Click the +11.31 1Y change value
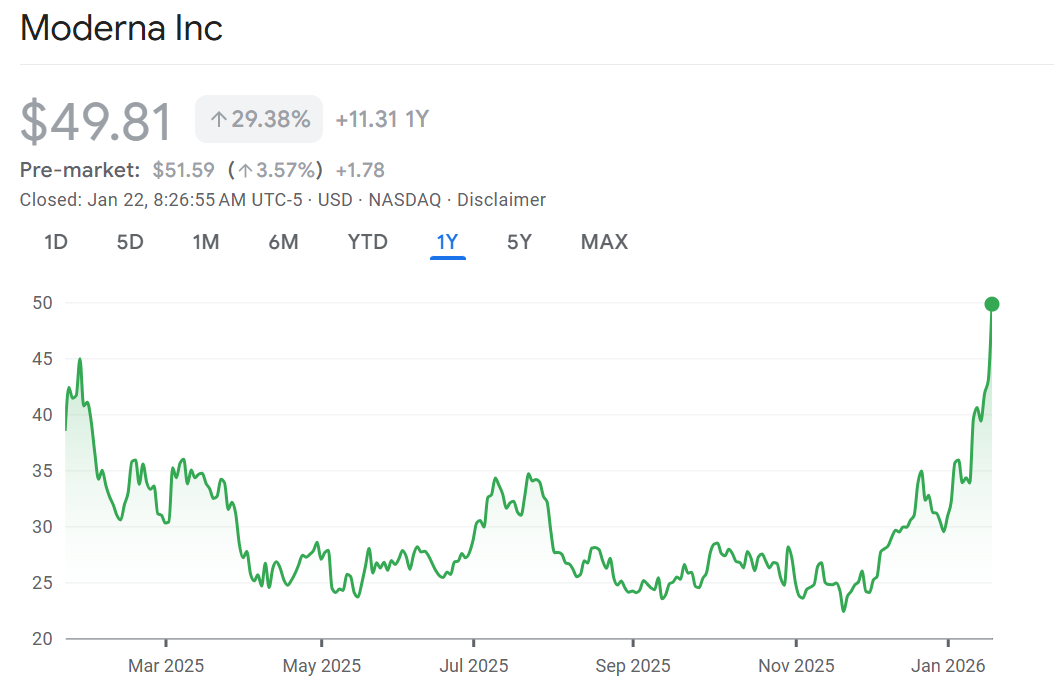Image resolution: width=1054 pixels, height=693 pixels. pyautogui.click(x=382, y=120)
